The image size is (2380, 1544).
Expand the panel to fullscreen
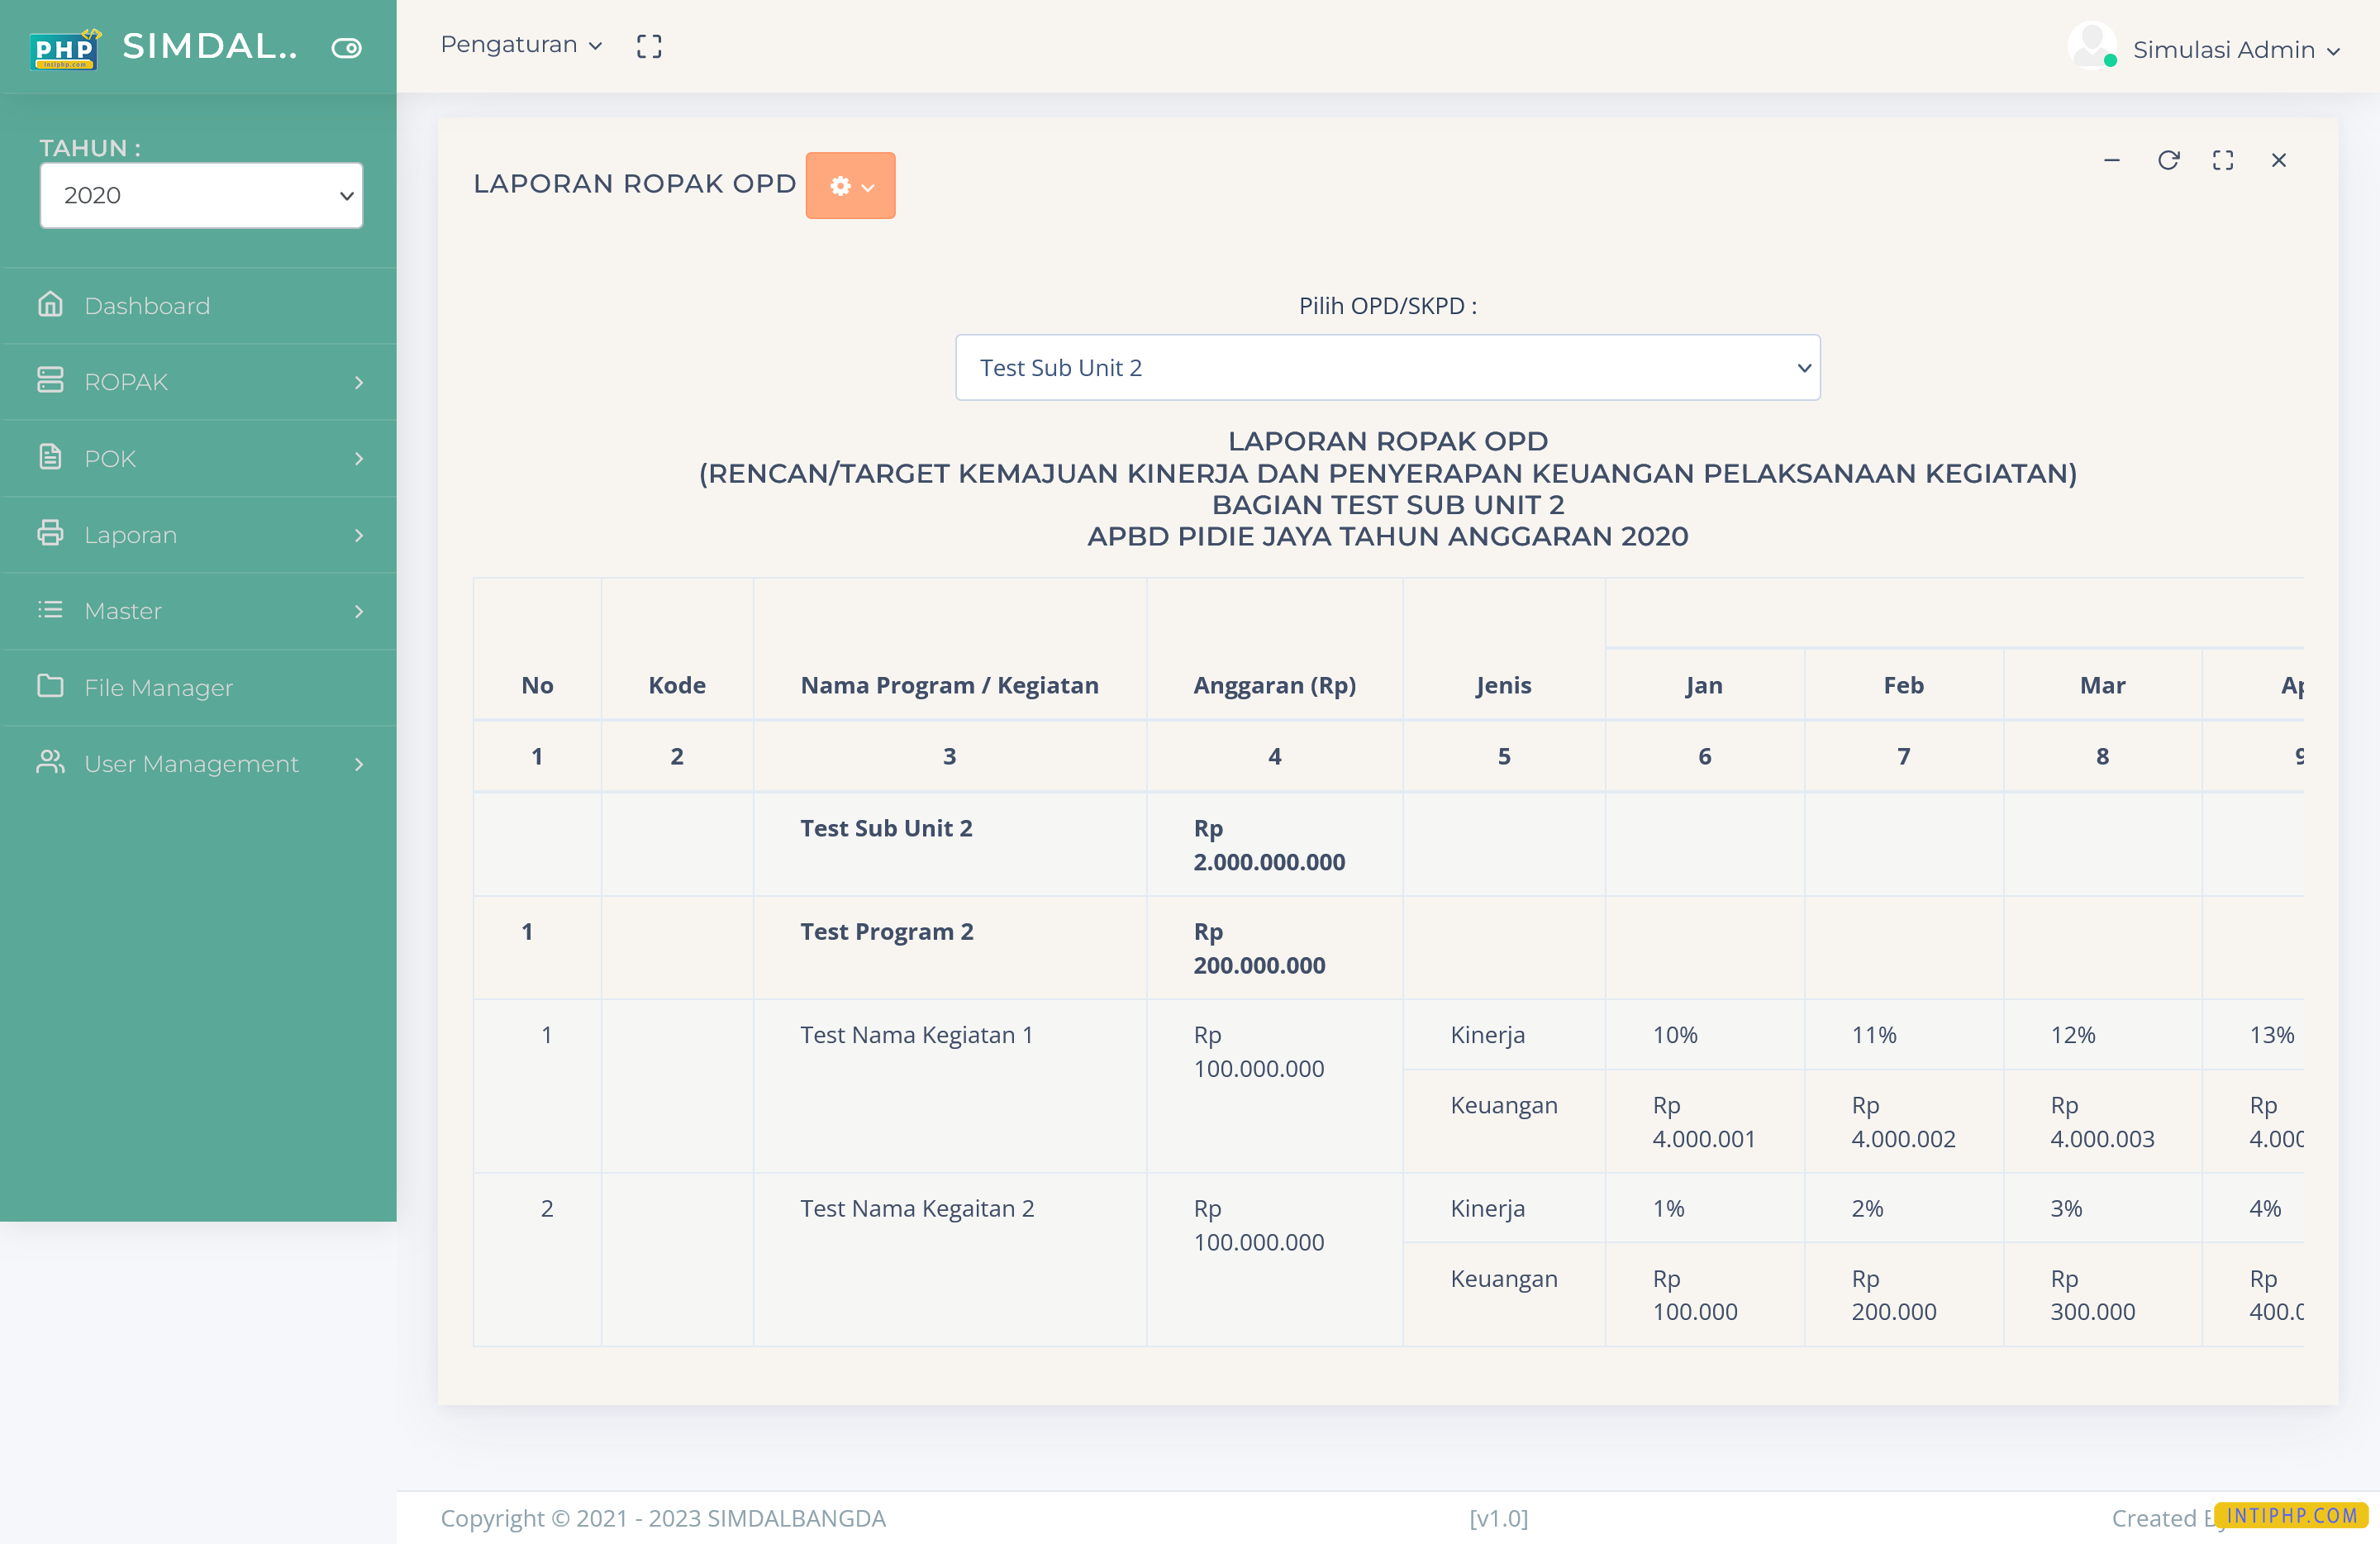coord(2222,160)
